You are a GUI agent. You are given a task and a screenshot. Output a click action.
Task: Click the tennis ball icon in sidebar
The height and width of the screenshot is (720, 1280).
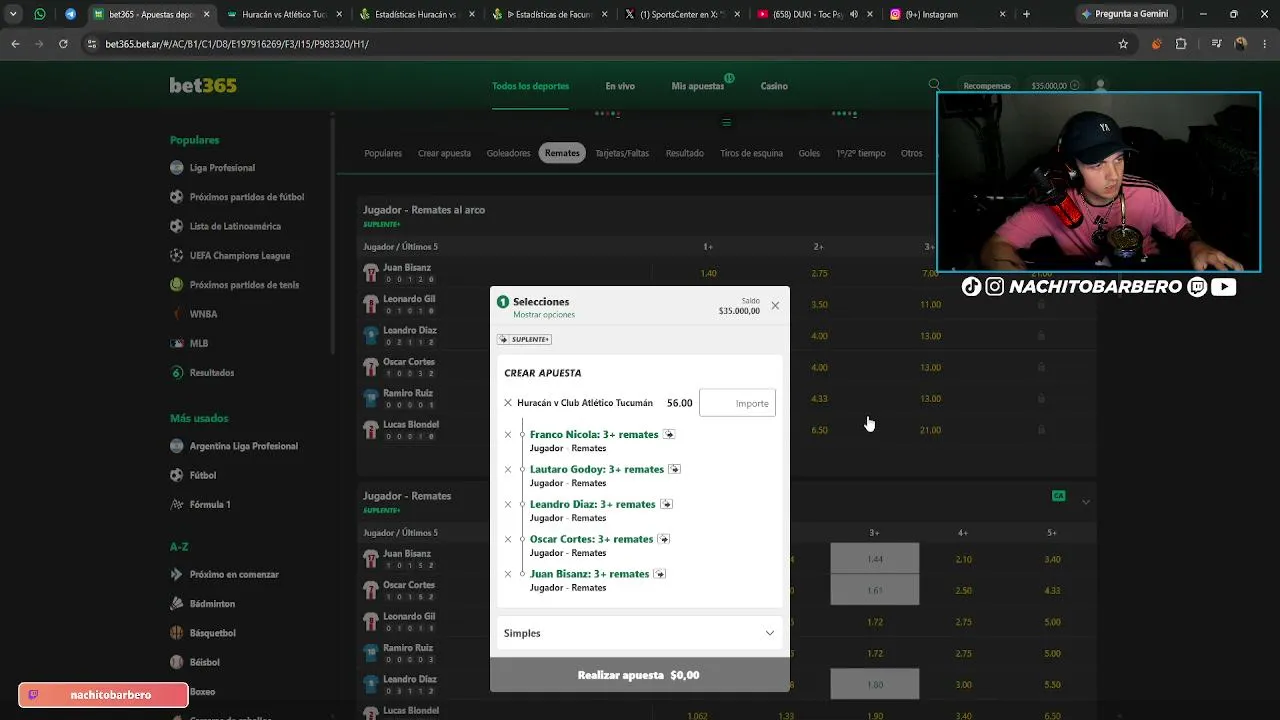(177, 285)
